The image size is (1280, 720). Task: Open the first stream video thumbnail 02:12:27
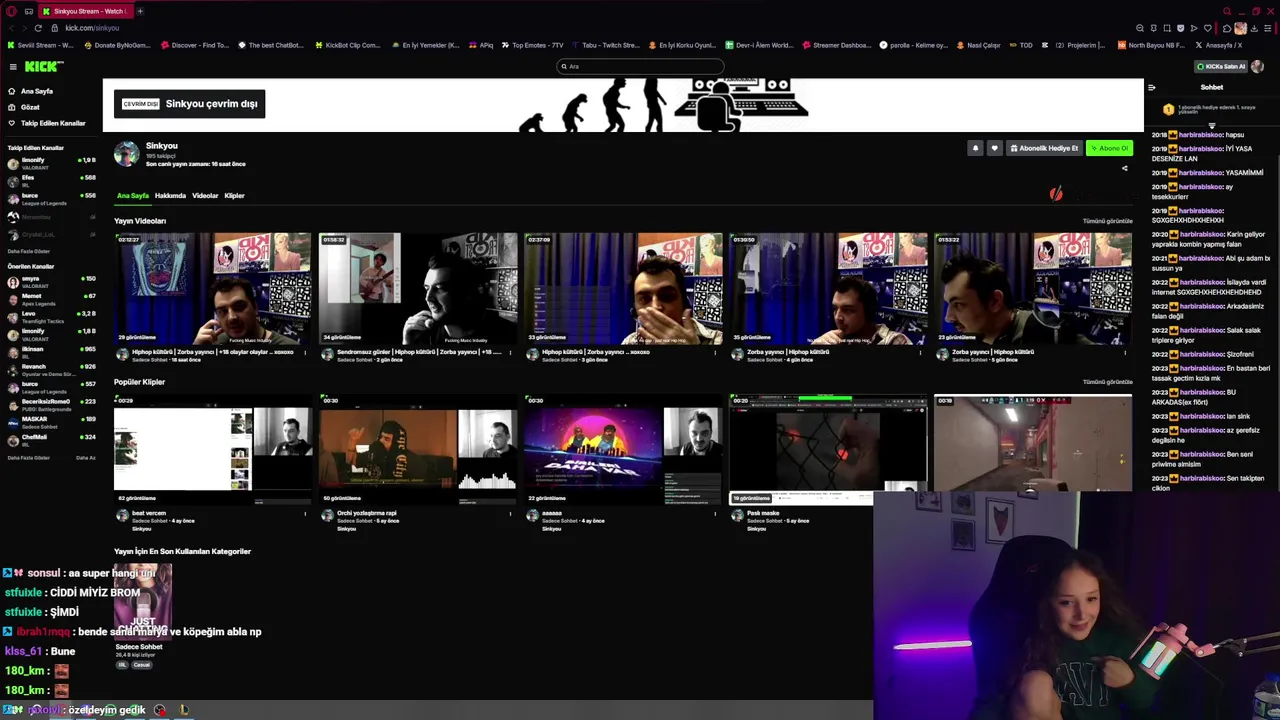[213, 289]
